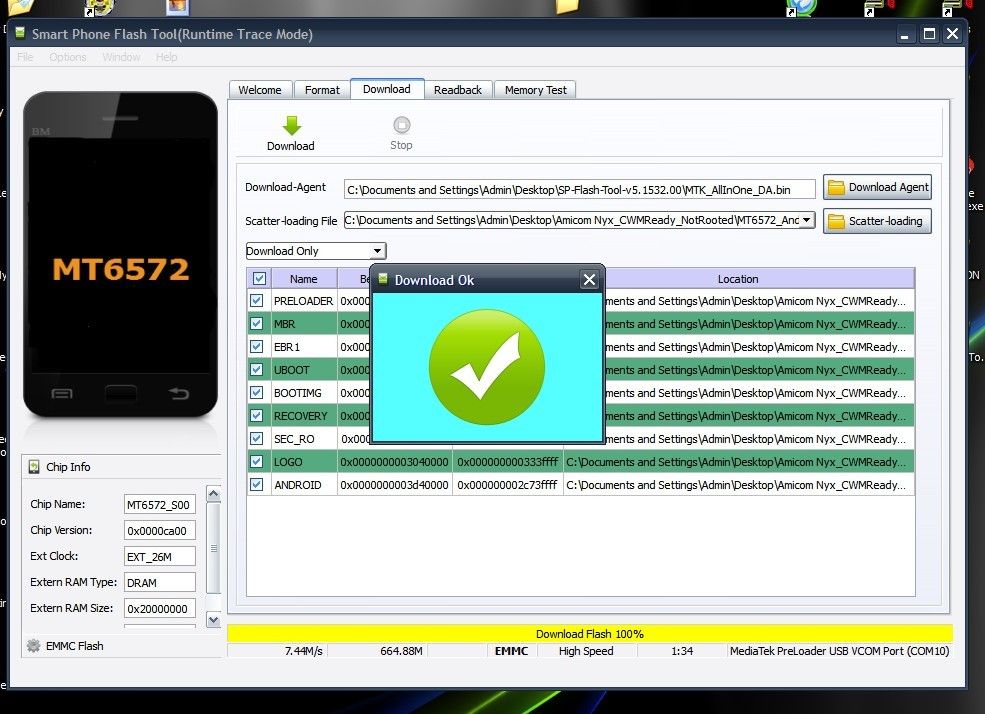This screenshot has height=714, width=985.
Task: Toggle the ANDROID partition checkbox
Action: coord(257,485)
